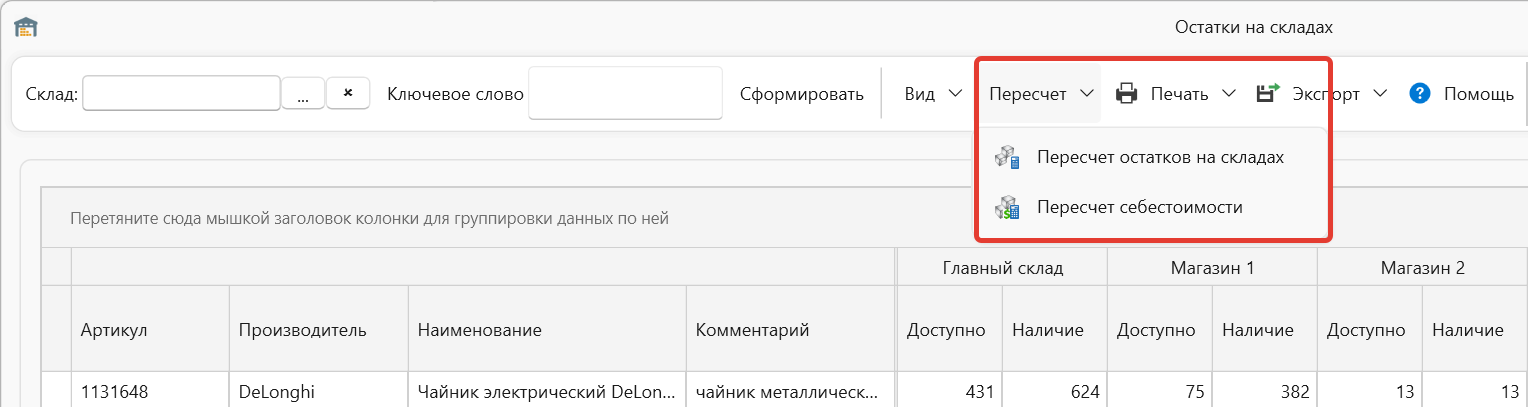Select the cell with value 75
This screenshot has height=407, width=1528.
pos(1160,391)
